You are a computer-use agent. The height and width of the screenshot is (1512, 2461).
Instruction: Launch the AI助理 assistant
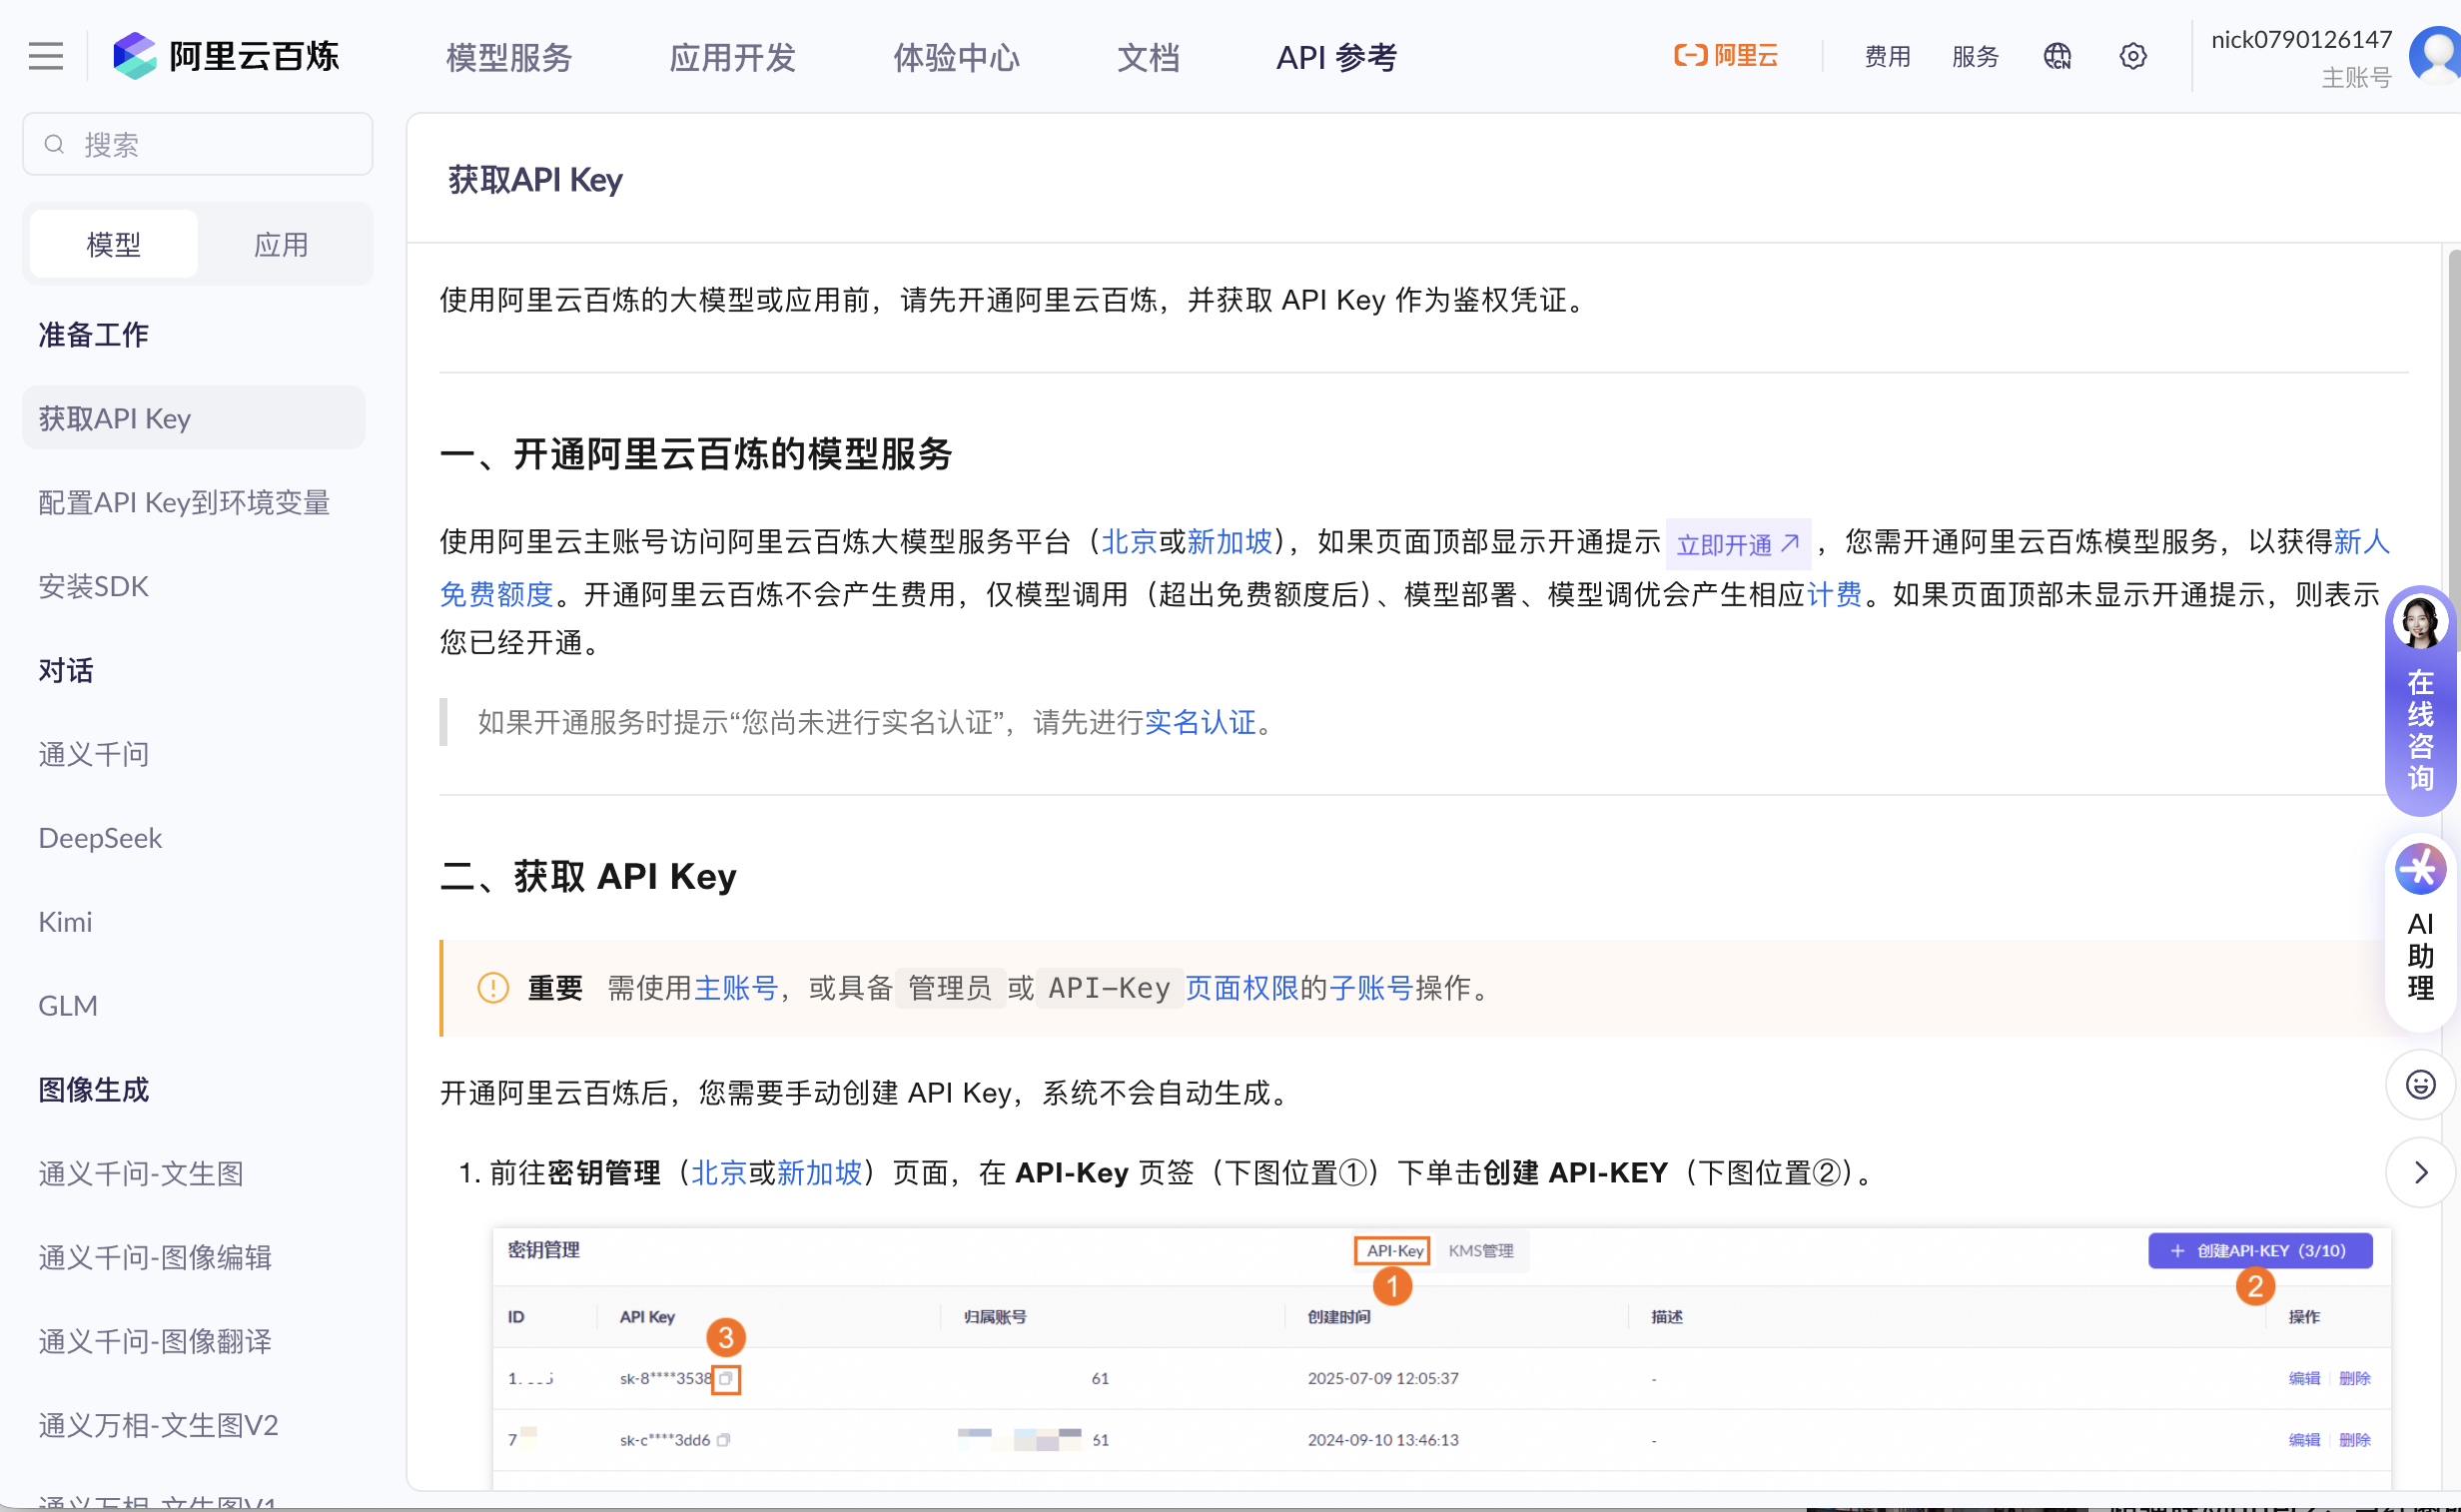click(2419, 930)
